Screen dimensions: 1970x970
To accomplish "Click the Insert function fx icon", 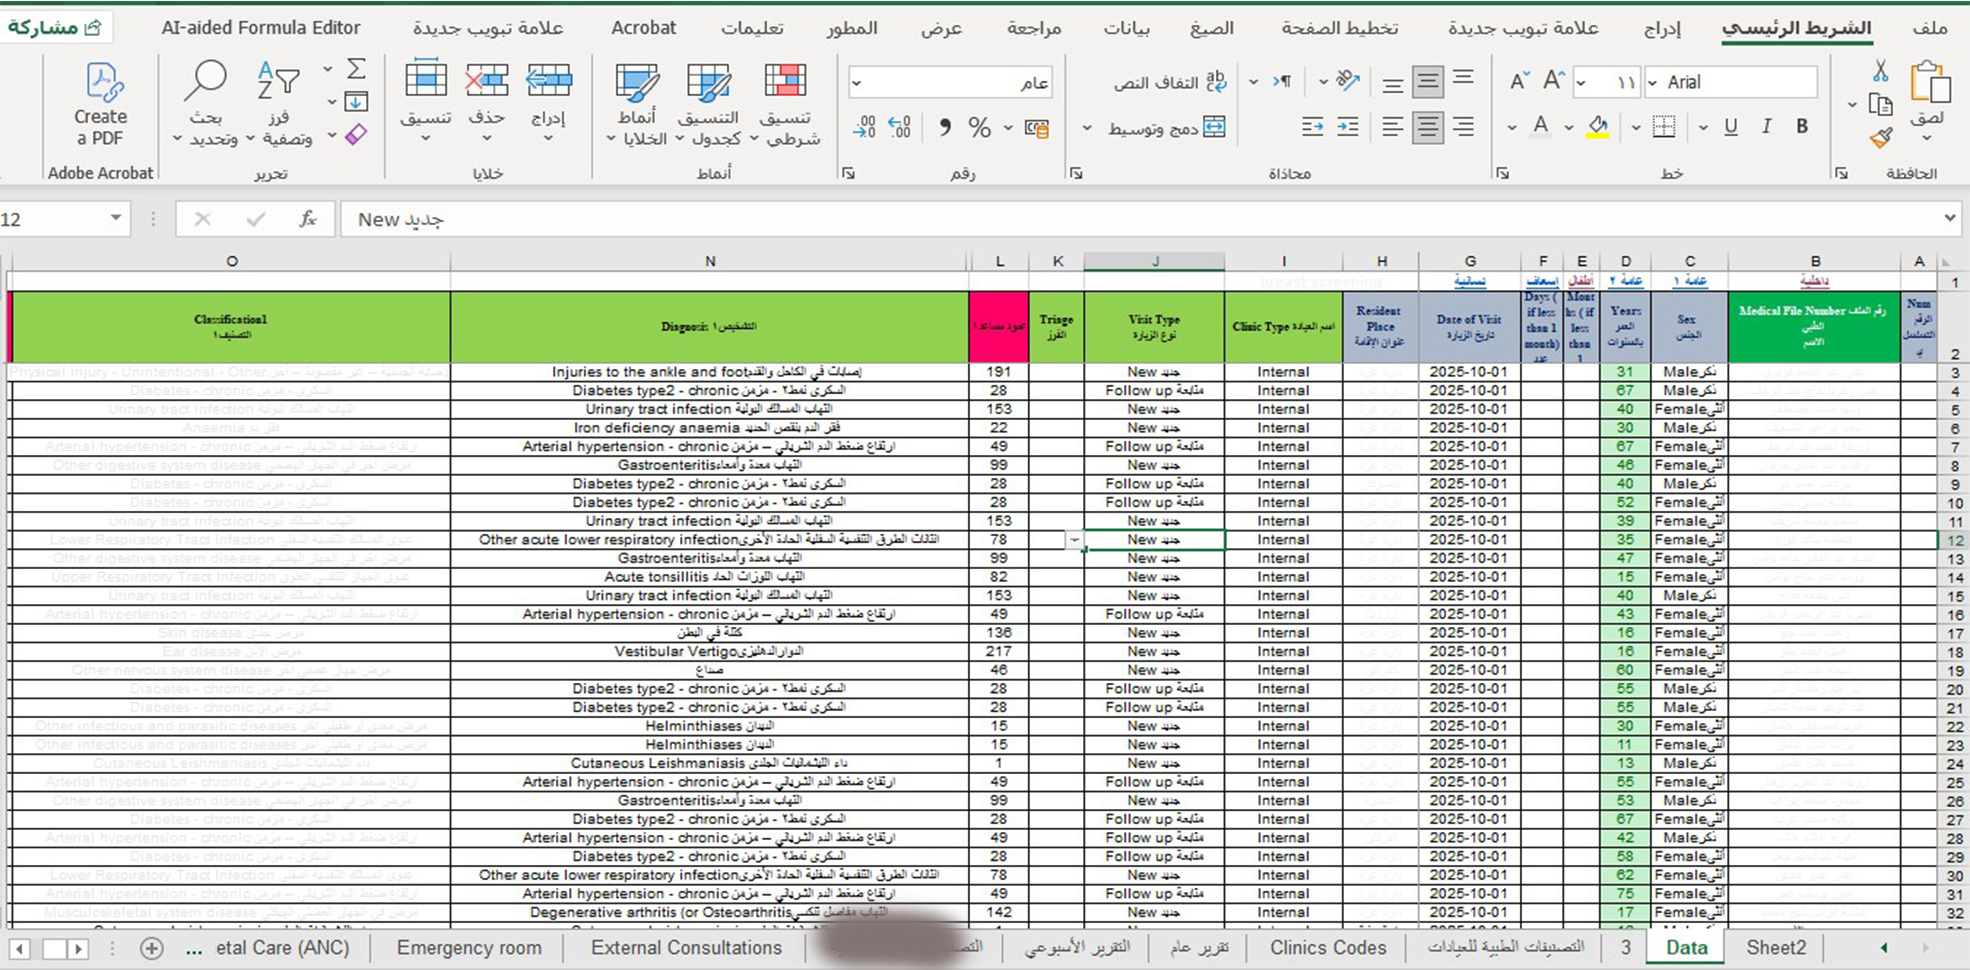I will (x=308, y=219).
